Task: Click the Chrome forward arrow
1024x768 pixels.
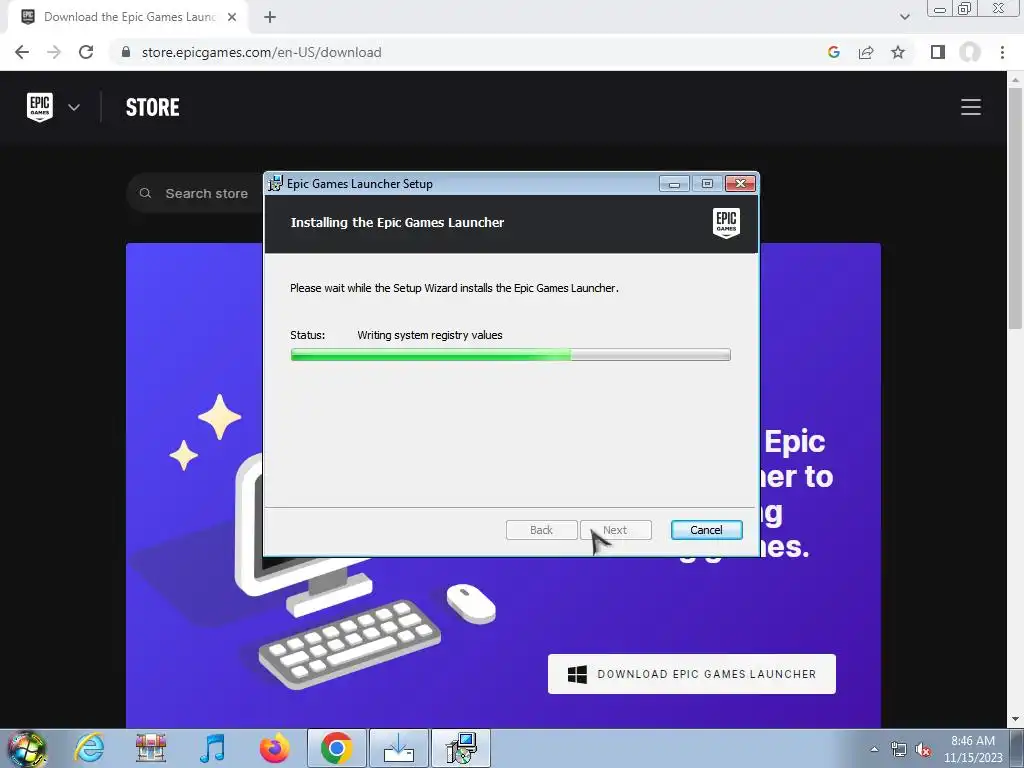Action: point(54,52)
